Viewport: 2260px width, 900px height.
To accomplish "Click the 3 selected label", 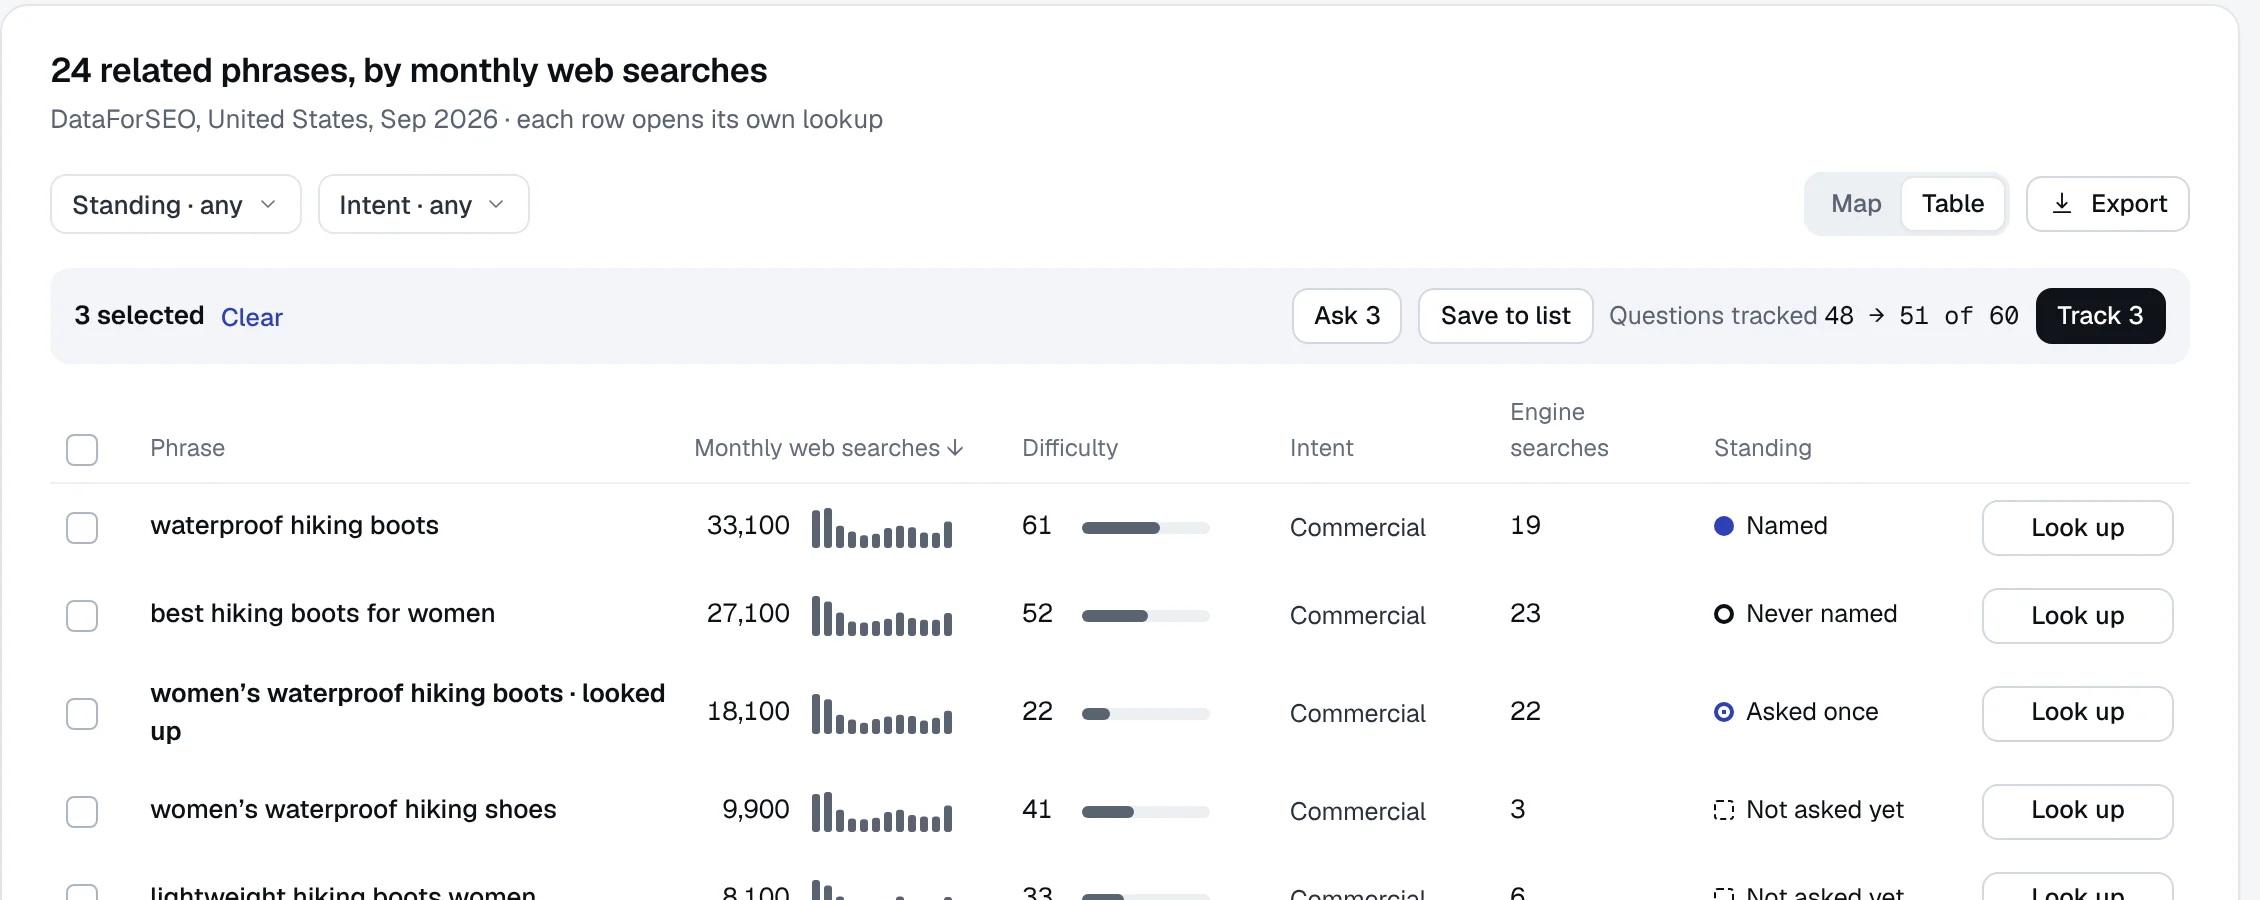I will (139, 316).
